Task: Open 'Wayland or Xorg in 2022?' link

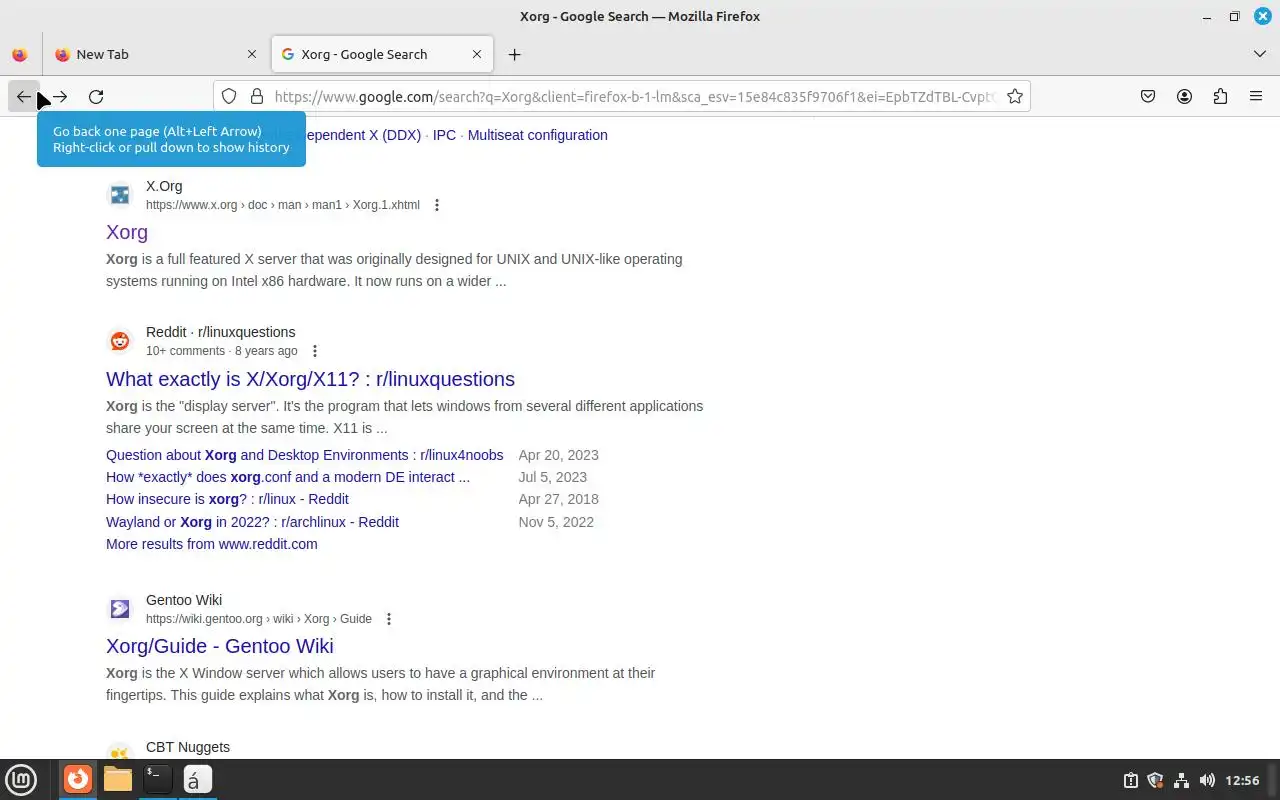Action: [252, 522]
